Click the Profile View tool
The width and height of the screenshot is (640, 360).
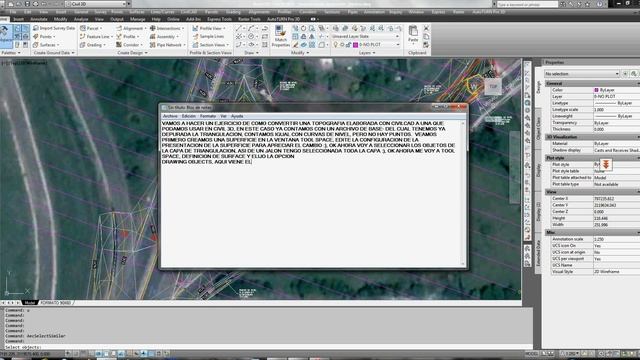point(209,28)
